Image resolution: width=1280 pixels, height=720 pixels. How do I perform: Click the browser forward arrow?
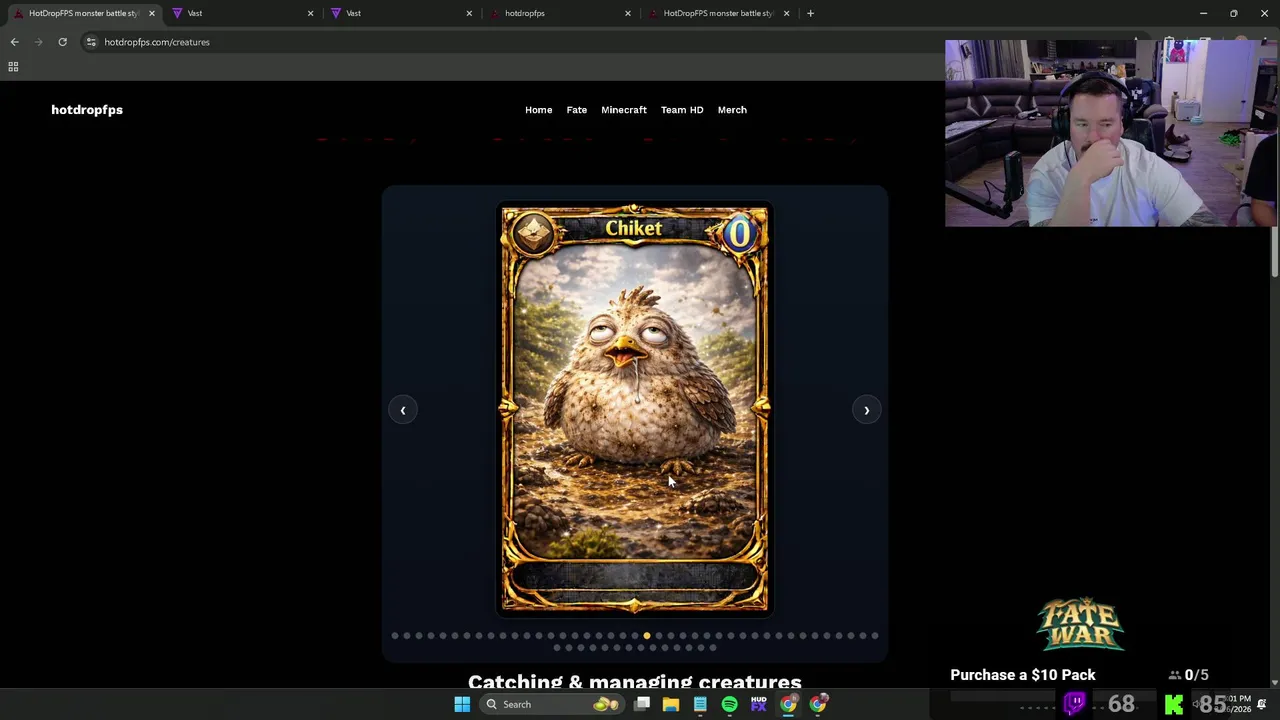click(38, 42)
